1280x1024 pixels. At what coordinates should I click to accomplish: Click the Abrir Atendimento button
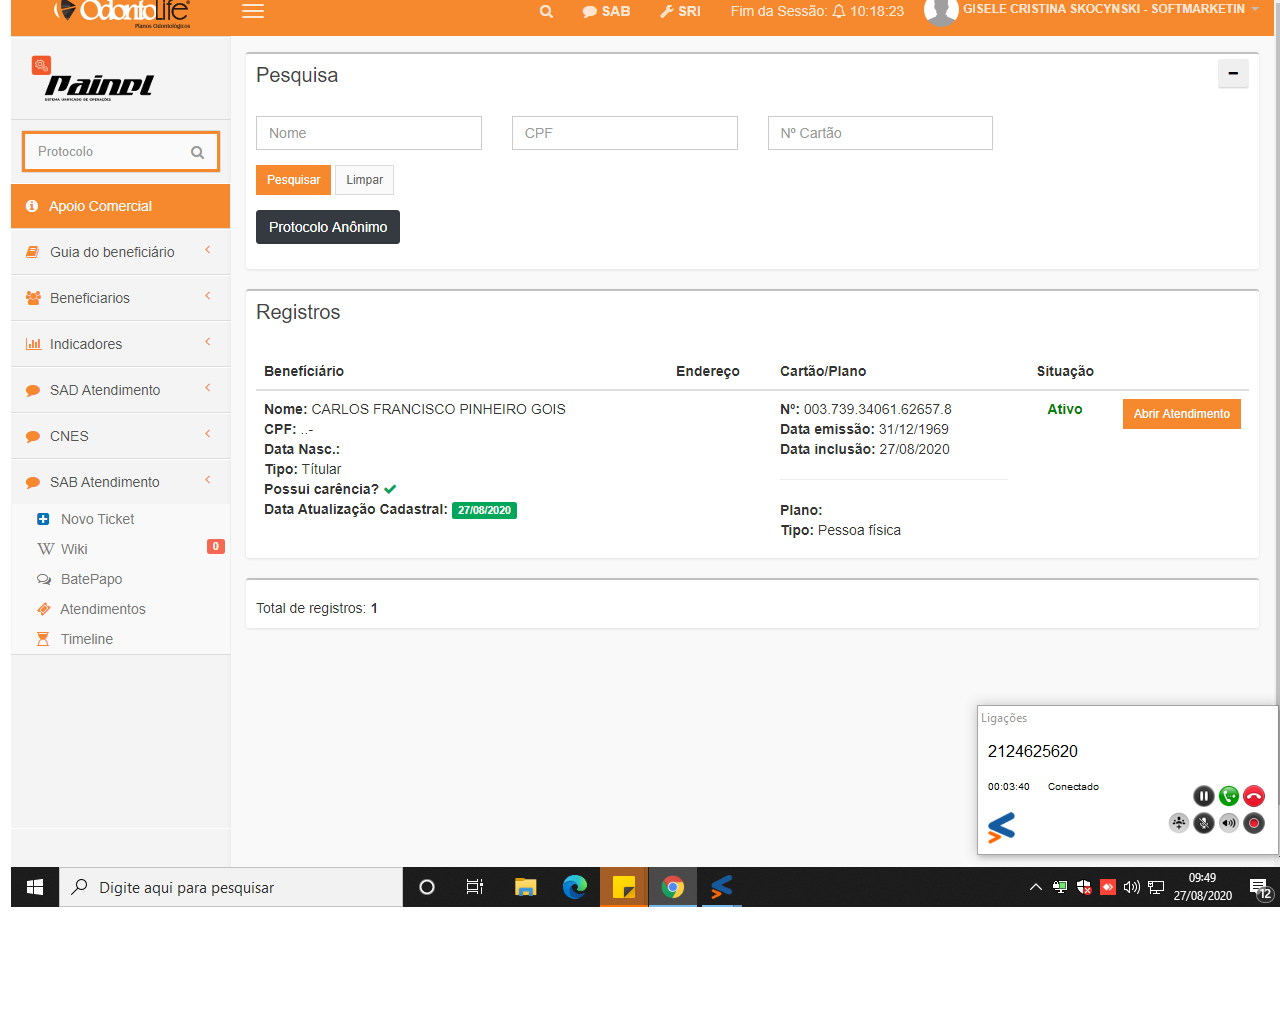1181,414
